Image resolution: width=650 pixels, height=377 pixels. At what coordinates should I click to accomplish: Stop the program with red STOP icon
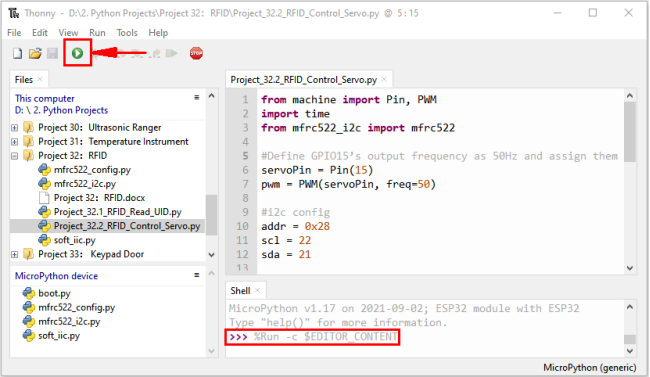(196, 53)
